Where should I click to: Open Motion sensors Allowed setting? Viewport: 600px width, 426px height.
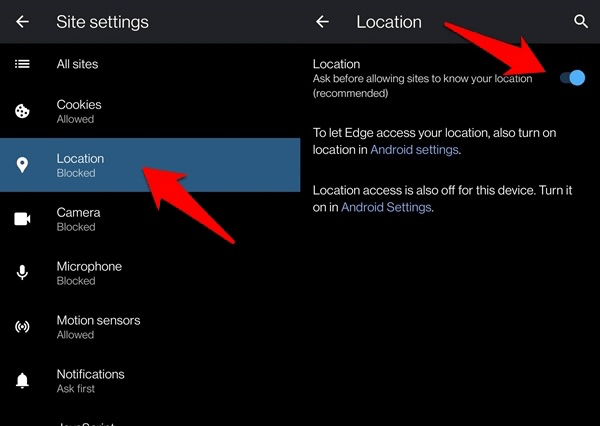coord(98,327)
